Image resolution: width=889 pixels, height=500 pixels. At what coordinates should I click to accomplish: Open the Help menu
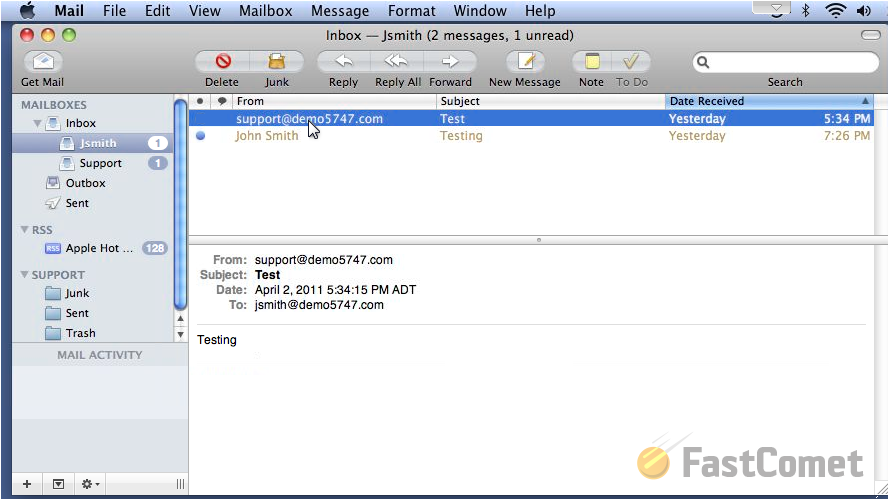540,11
